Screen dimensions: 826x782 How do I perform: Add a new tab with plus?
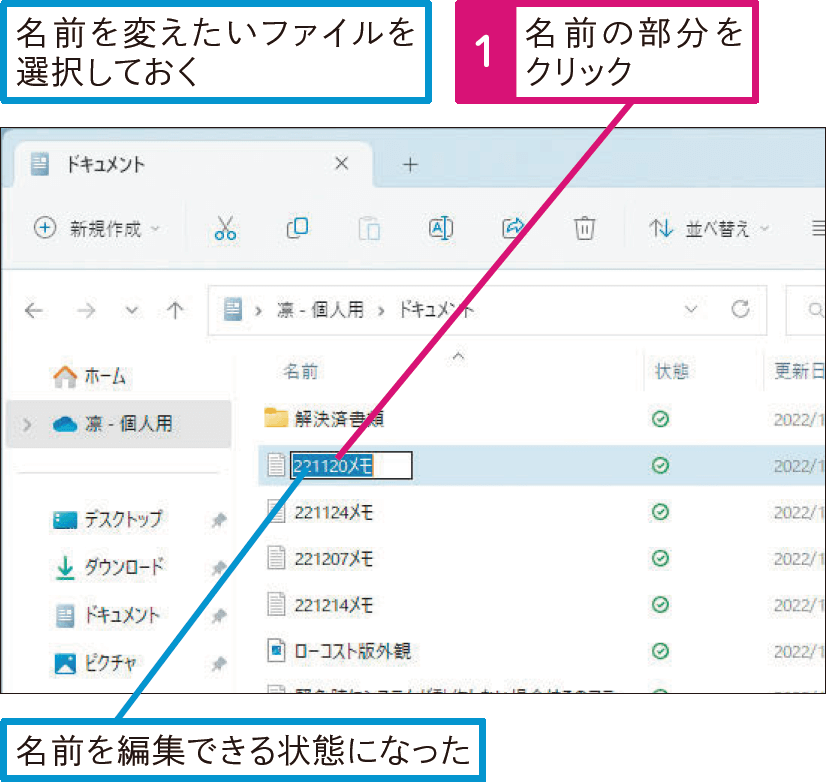click(x=410, y=165)
